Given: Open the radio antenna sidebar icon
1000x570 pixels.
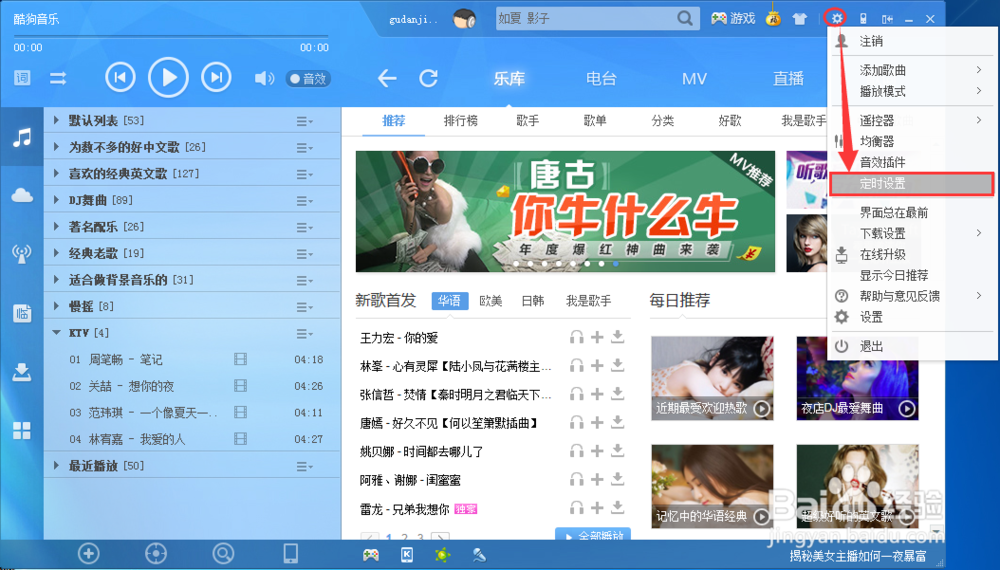Looking at the screenshot, I should [22, 254].
